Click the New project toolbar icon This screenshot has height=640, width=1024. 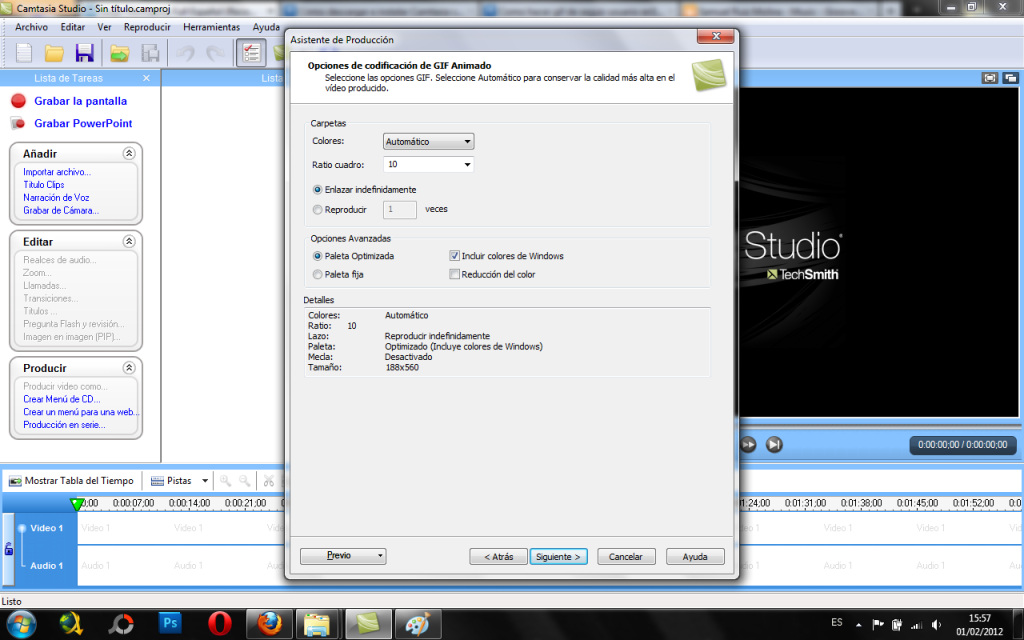24,53
